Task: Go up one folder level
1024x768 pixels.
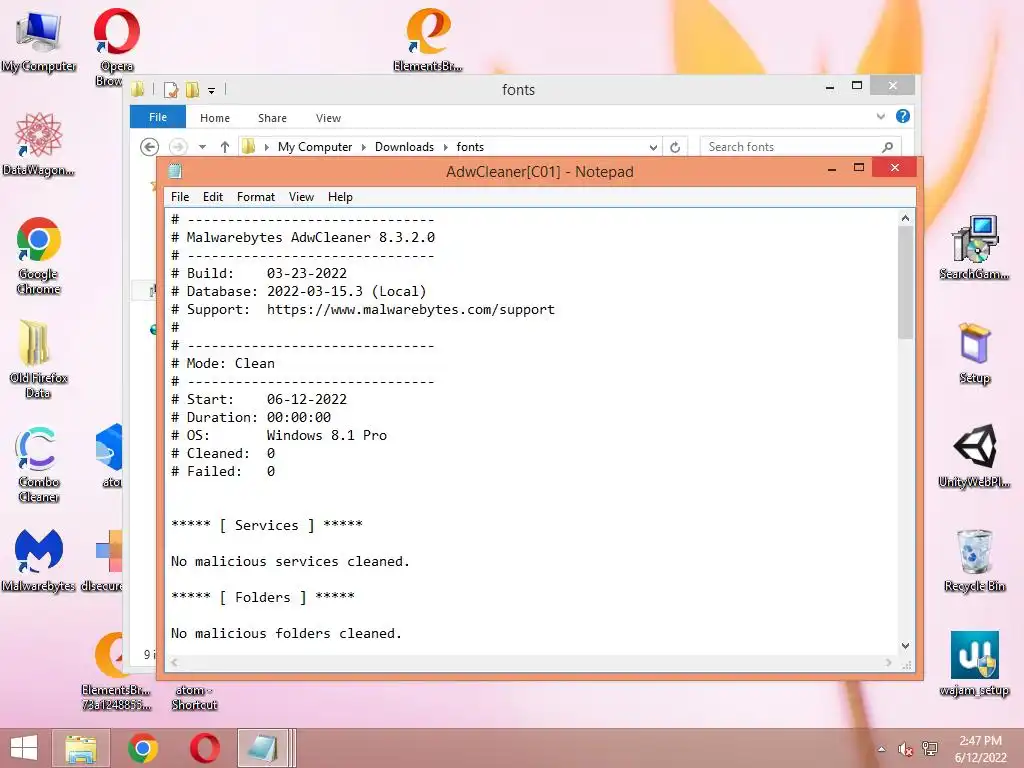Action: tap(225, 147)
